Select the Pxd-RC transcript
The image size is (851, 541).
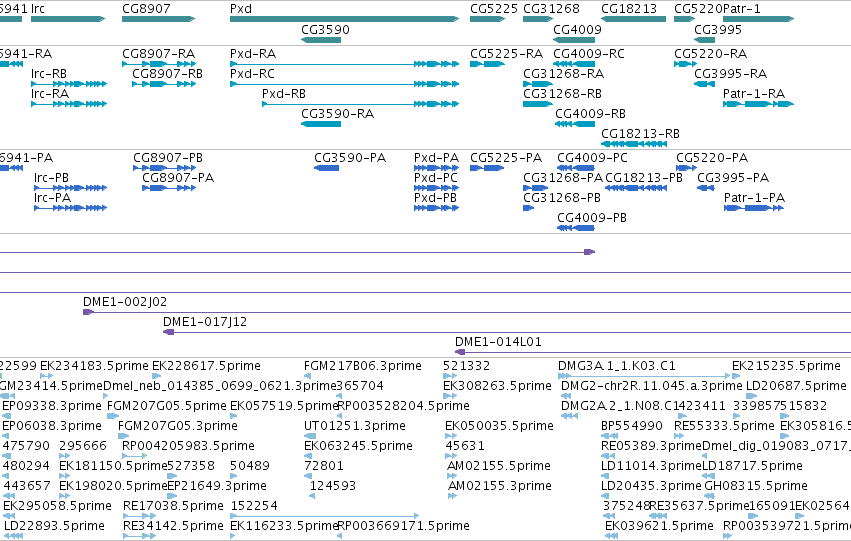pos(345,84)
